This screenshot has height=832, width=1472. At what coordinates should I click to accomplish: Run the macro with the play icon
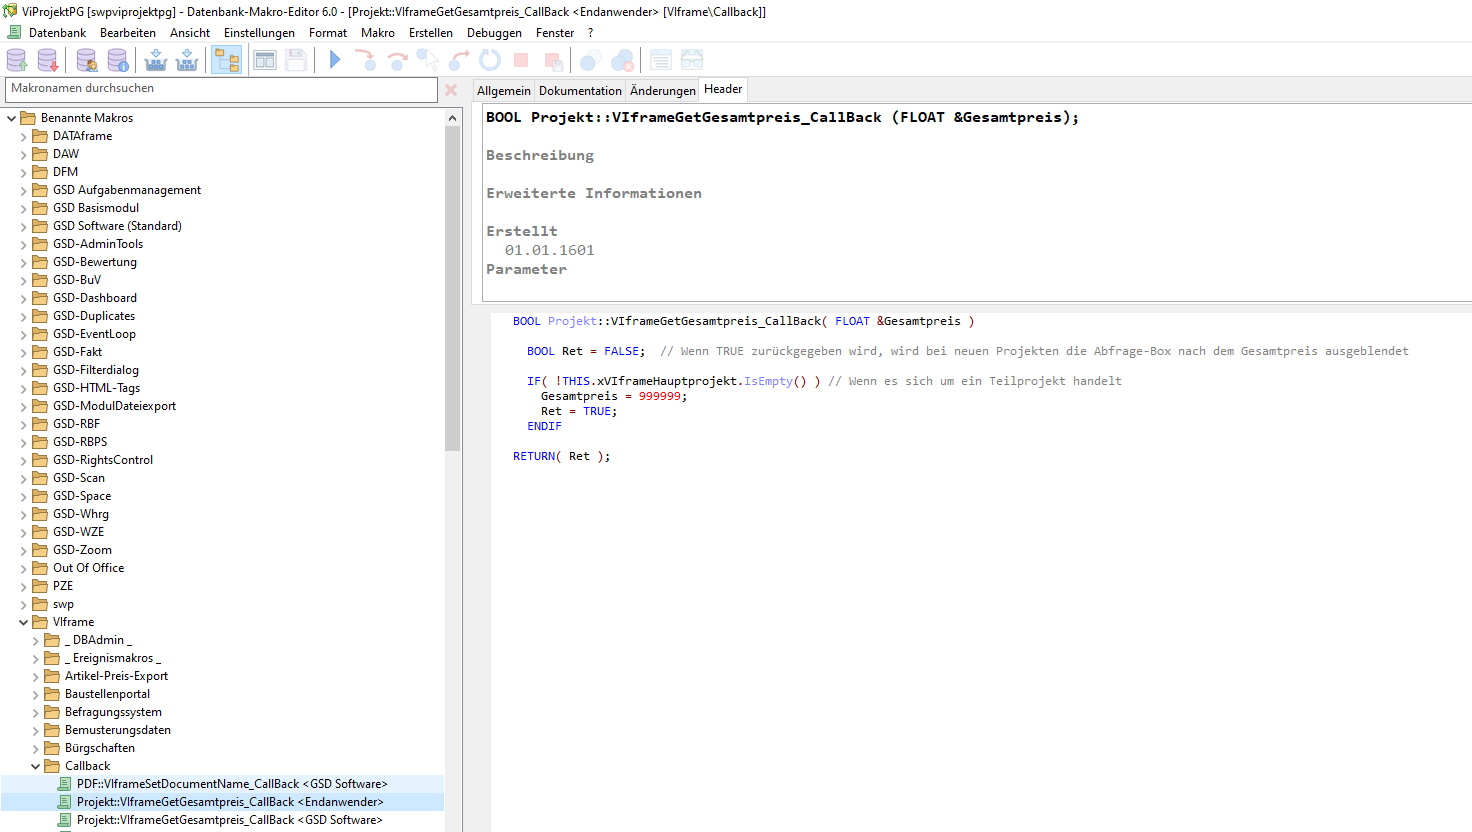(335, 60)
